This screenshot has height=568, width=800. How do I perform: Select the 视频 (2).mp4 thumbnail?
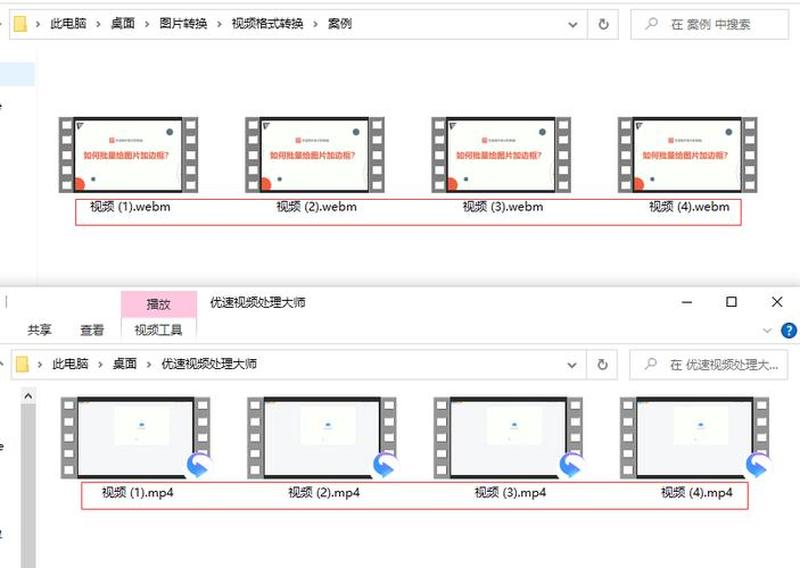coord(321,438)
